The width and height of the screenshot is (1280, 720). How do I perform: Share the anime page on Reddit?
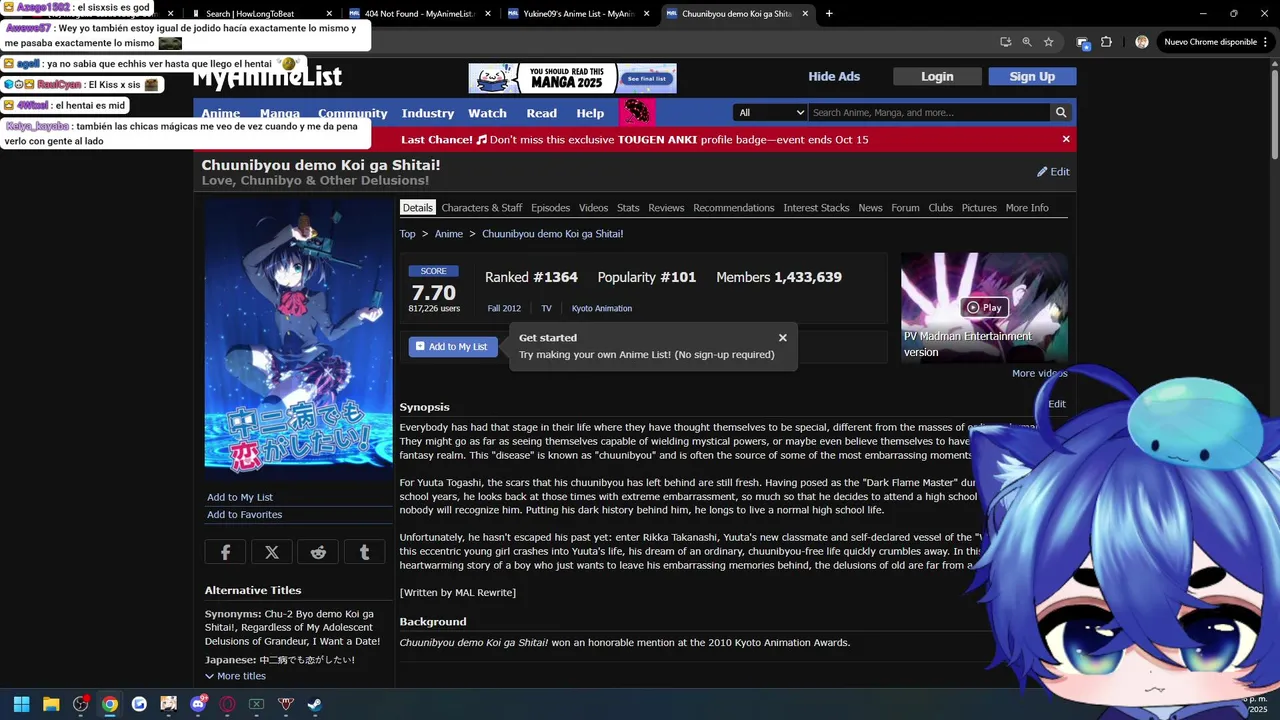click(x=318, y=552)
